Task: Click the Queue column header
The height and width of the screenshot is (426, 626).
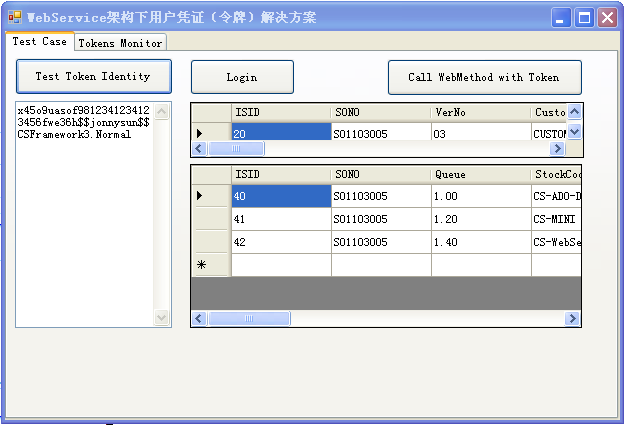Action: click(480, 174)
